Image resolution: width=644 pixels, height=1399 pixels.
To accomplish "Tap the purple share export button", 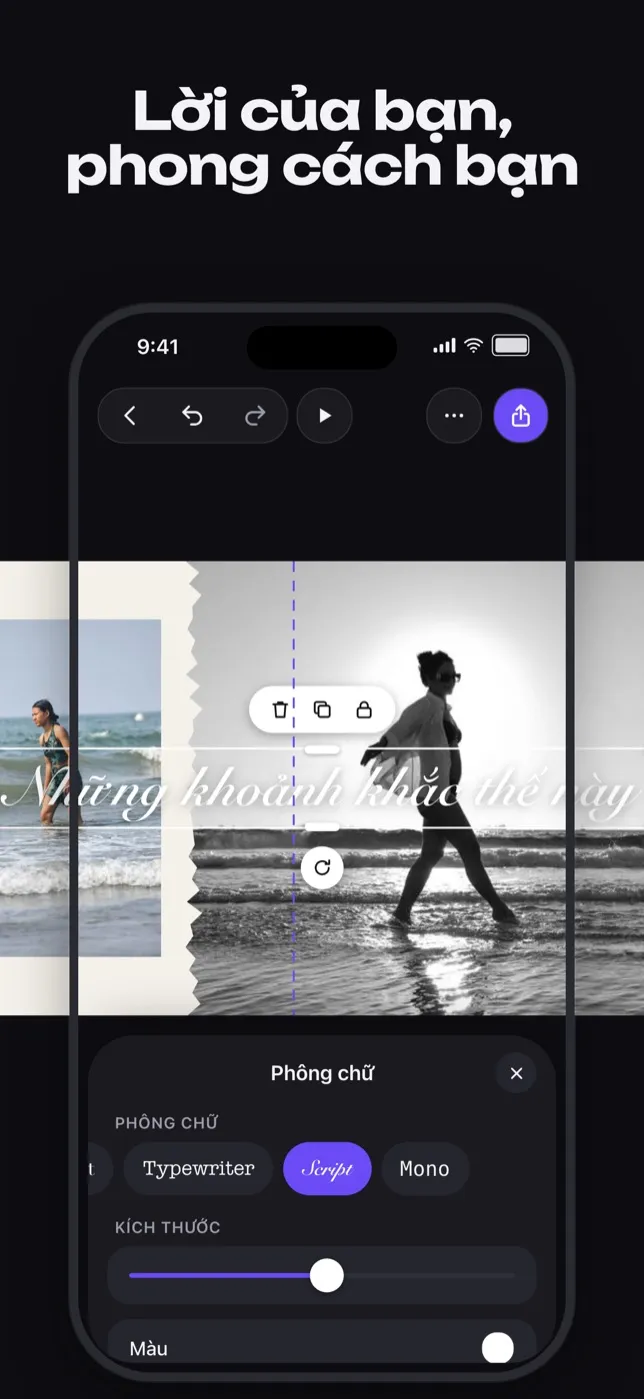I will [521, 416].
